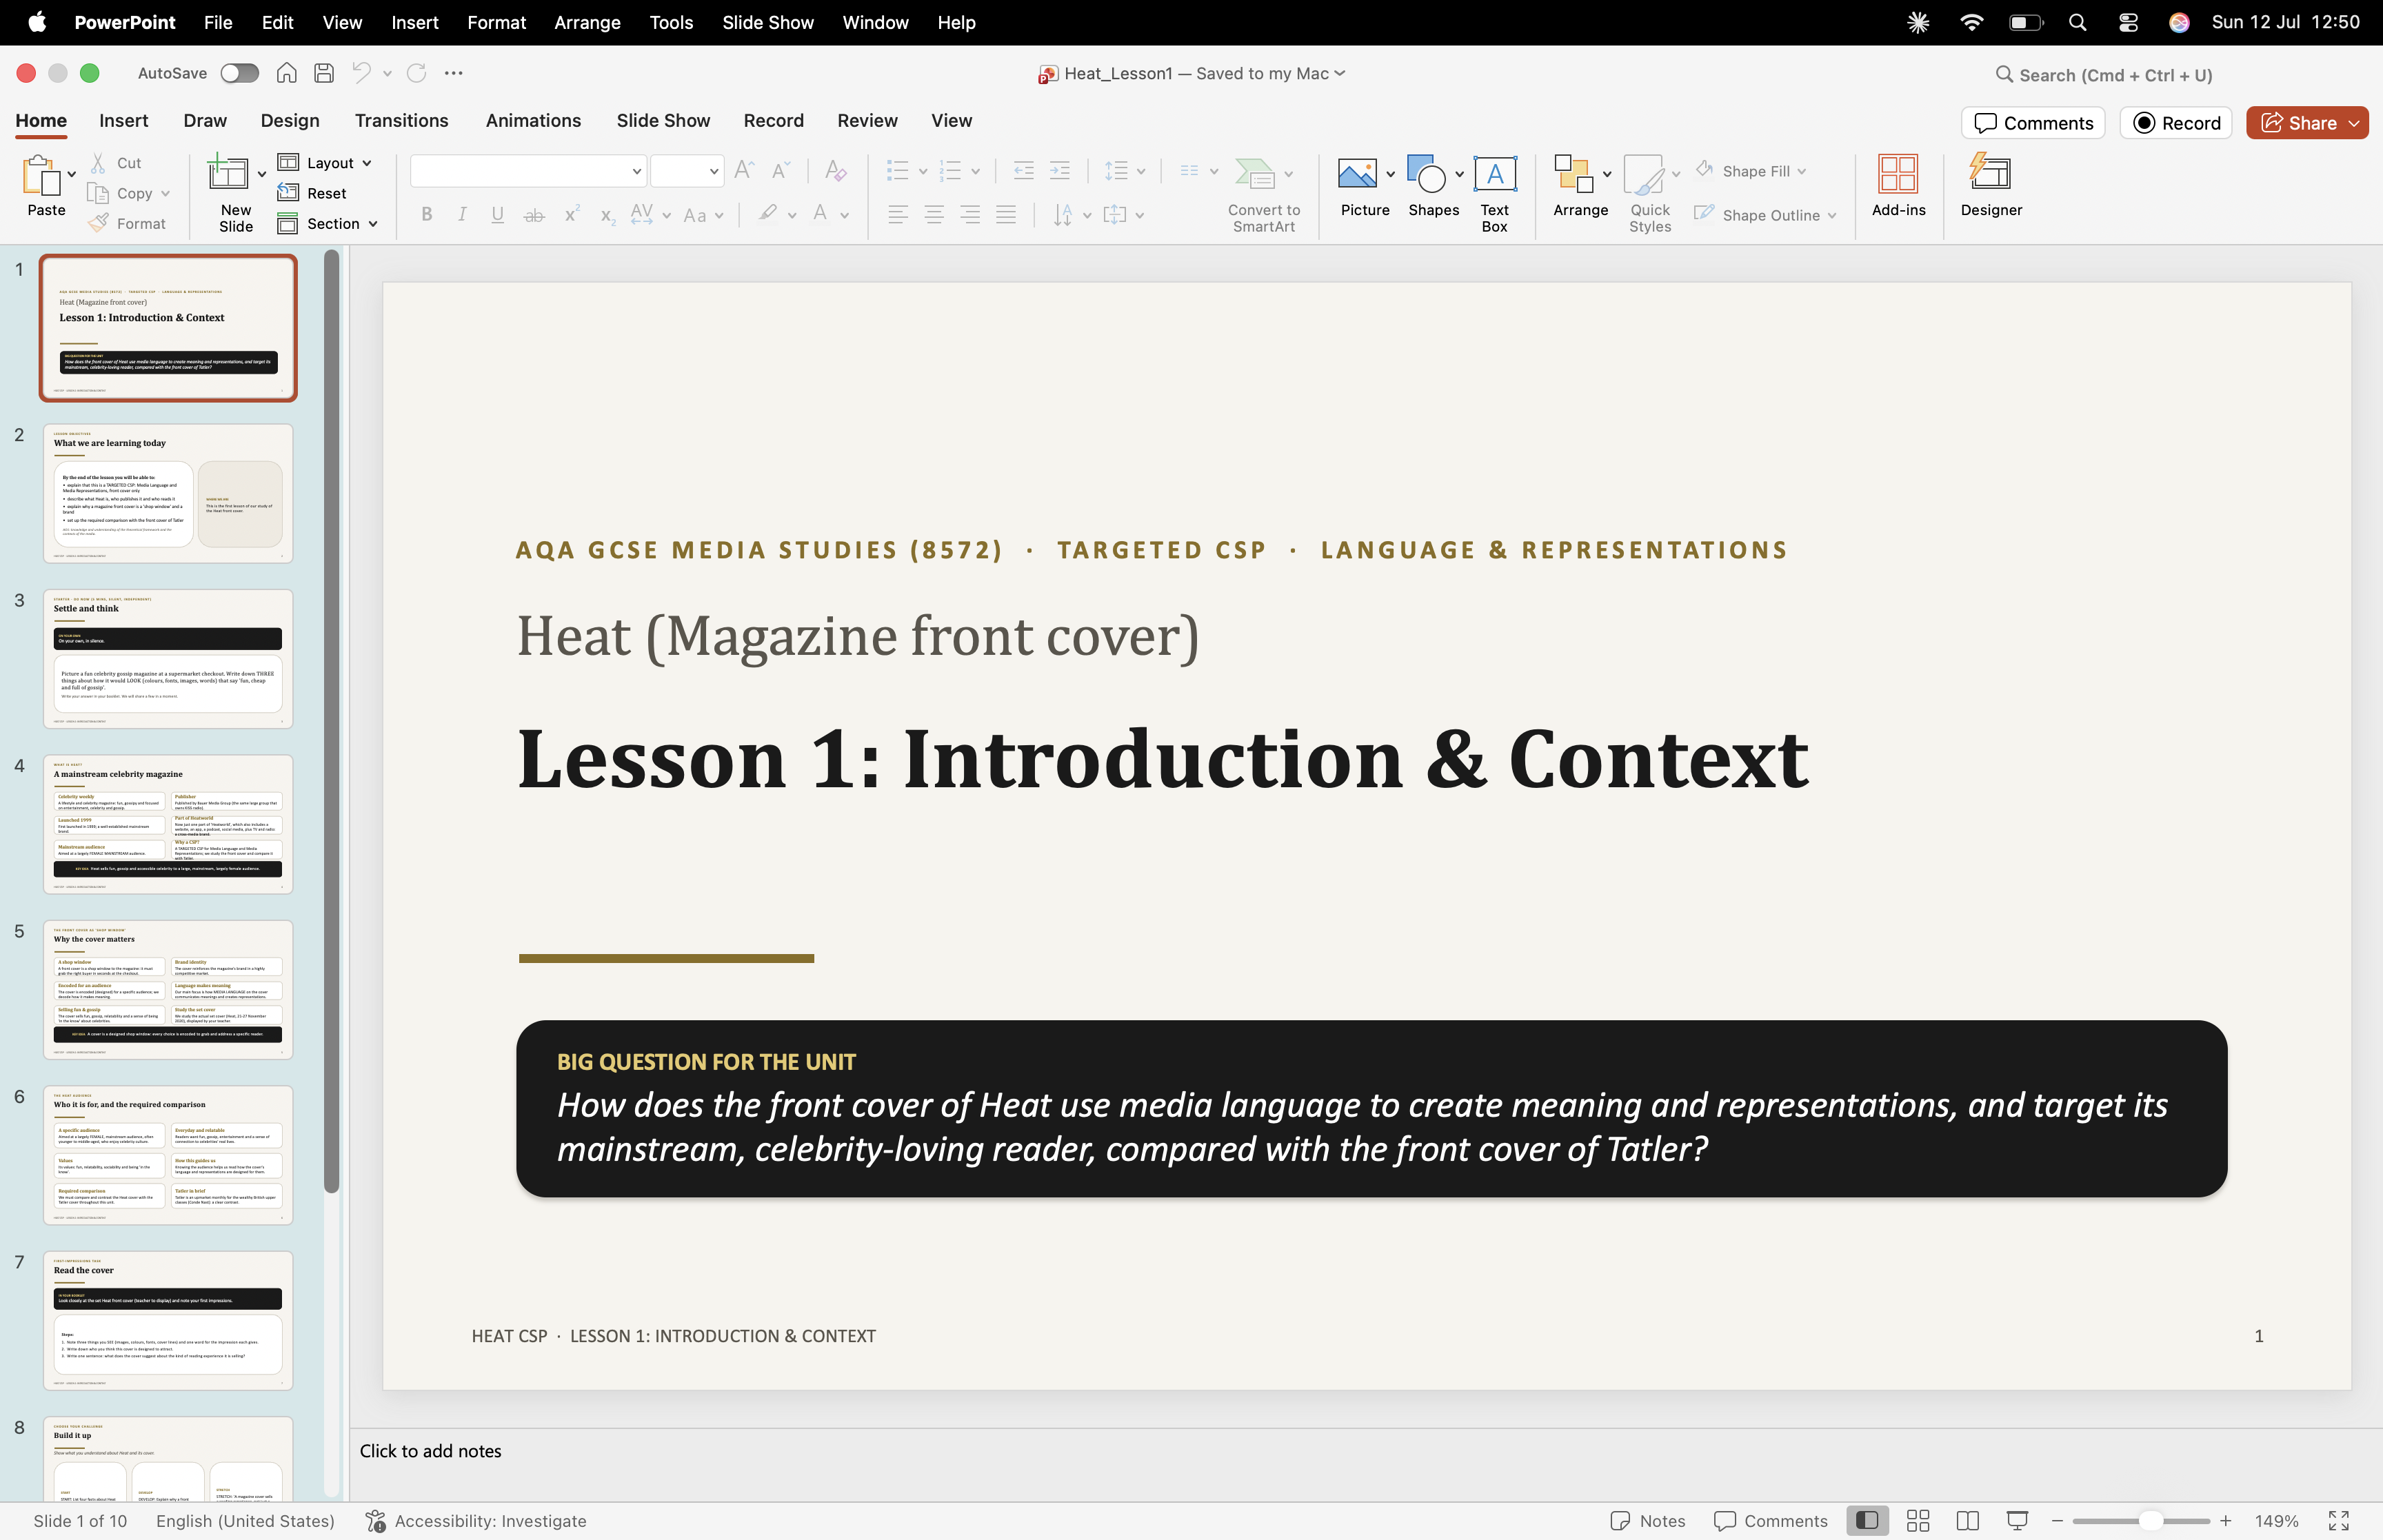This screenshot has width=2383, height=1540.
Task: Switch to the Transitions tab
Action: pyautogui.click(x=402, y=120)
